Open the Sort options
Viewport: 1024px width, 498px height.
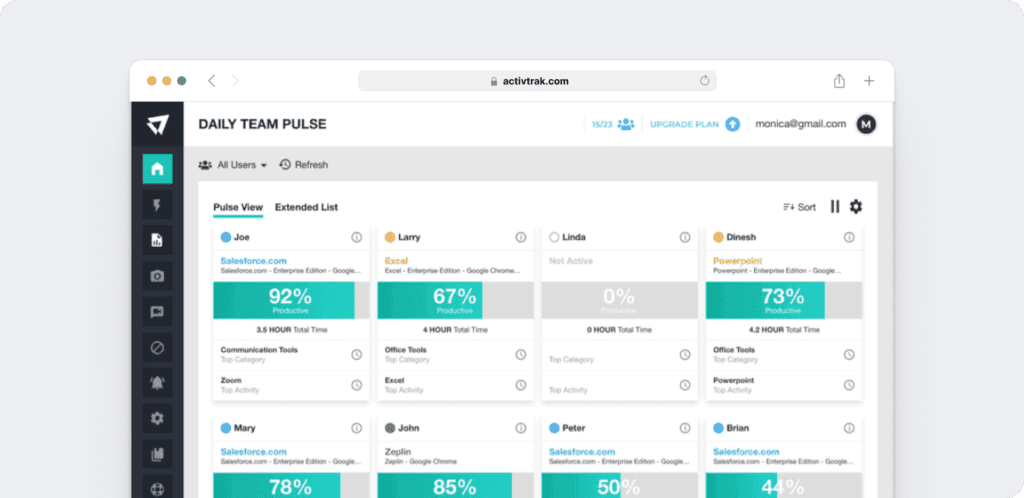pos(799,207)
